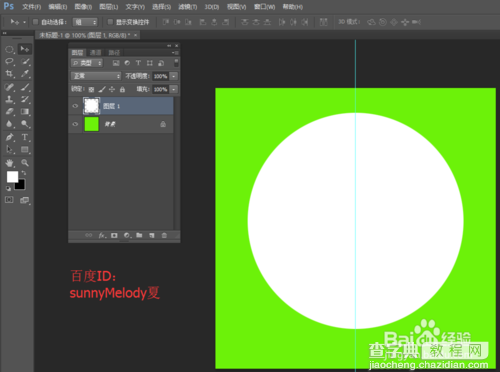The image size is (500, 372).
Task: Open the 图像(I) menu
Action: click(x=83, y=7)
